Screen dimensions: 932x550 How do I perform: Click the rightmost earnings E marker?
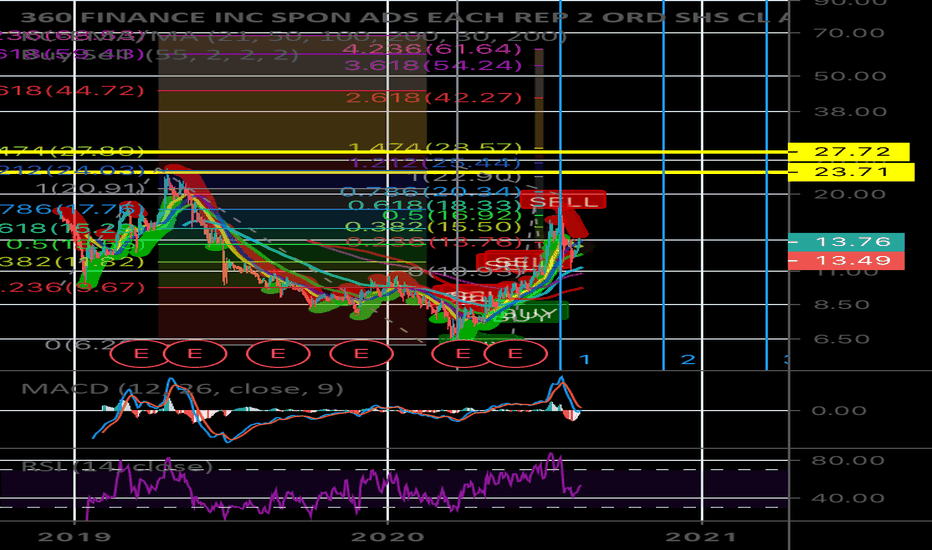coord(515,354)
